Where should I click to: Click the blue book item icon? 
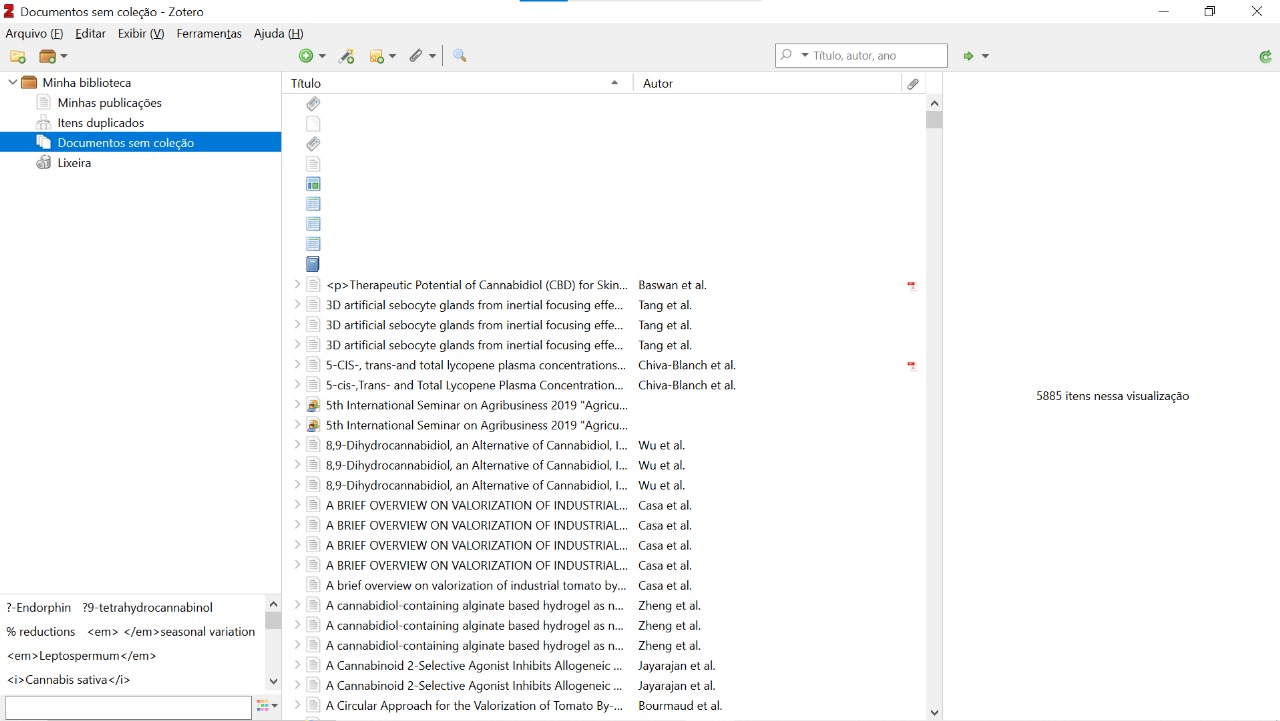(313, 264)
